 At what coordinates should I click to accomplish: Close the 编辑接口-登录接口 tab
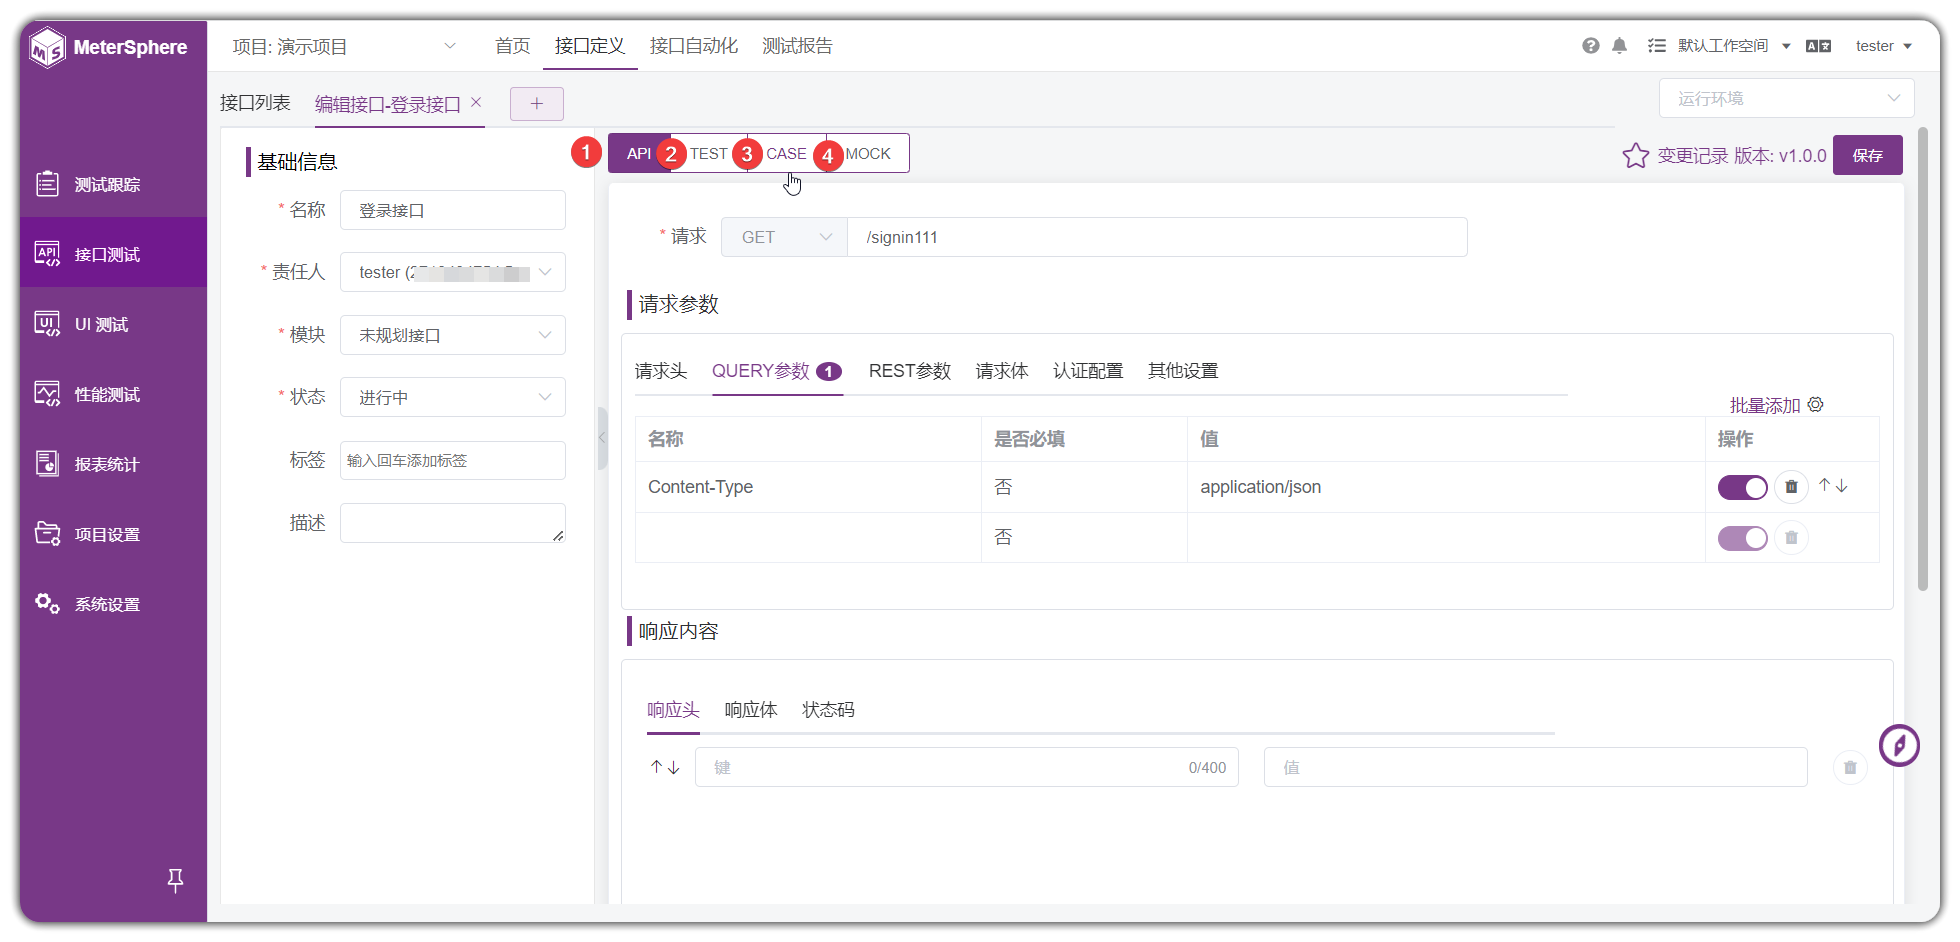(476, 102)
